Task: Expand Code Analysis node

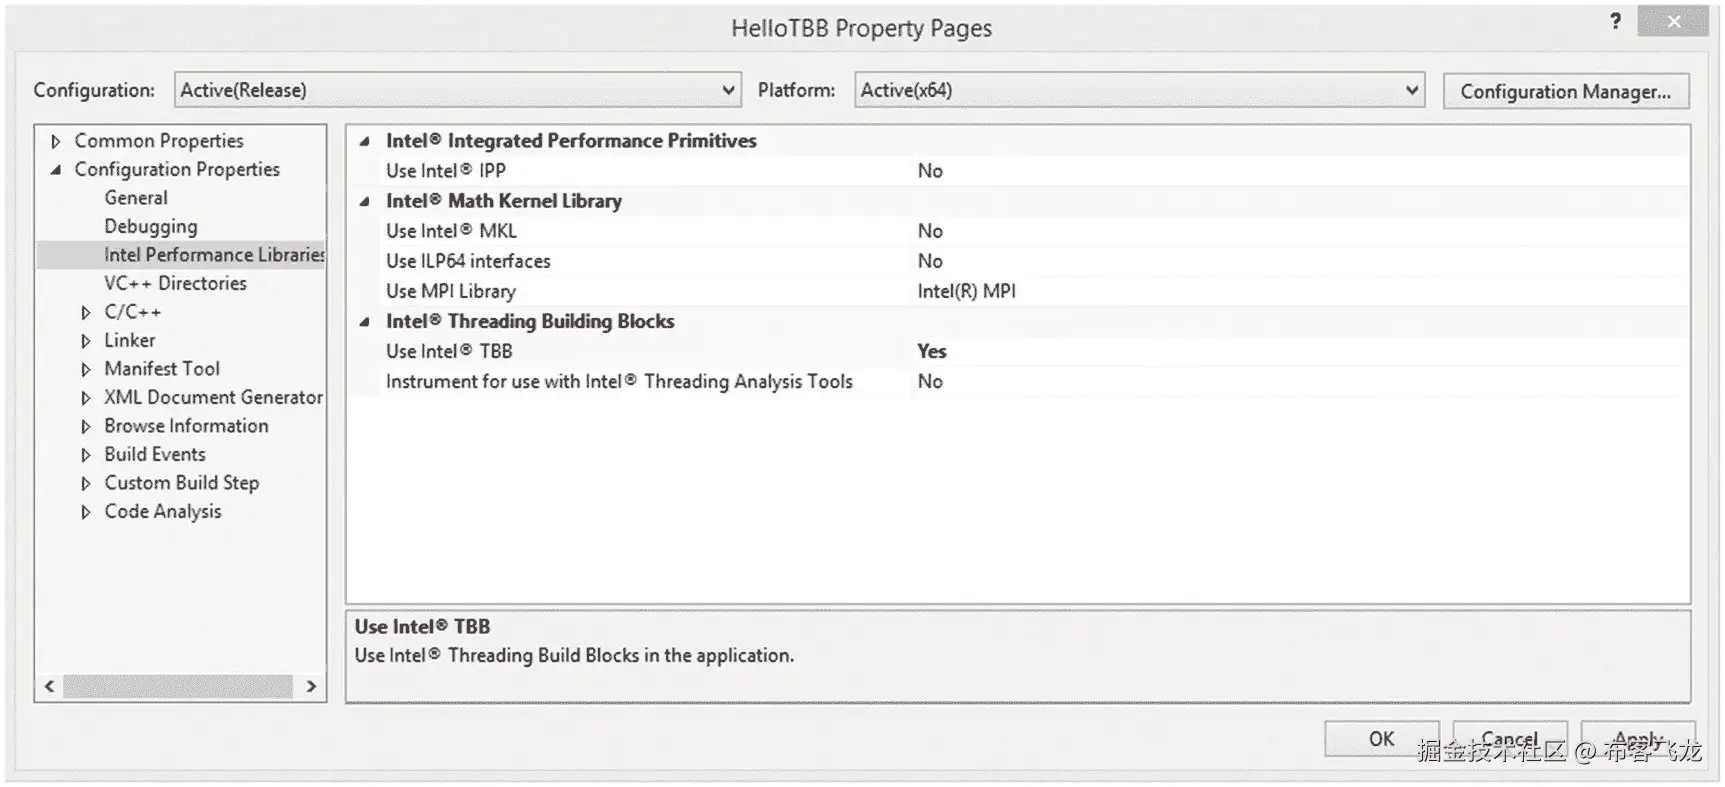Action: point(86,512)
